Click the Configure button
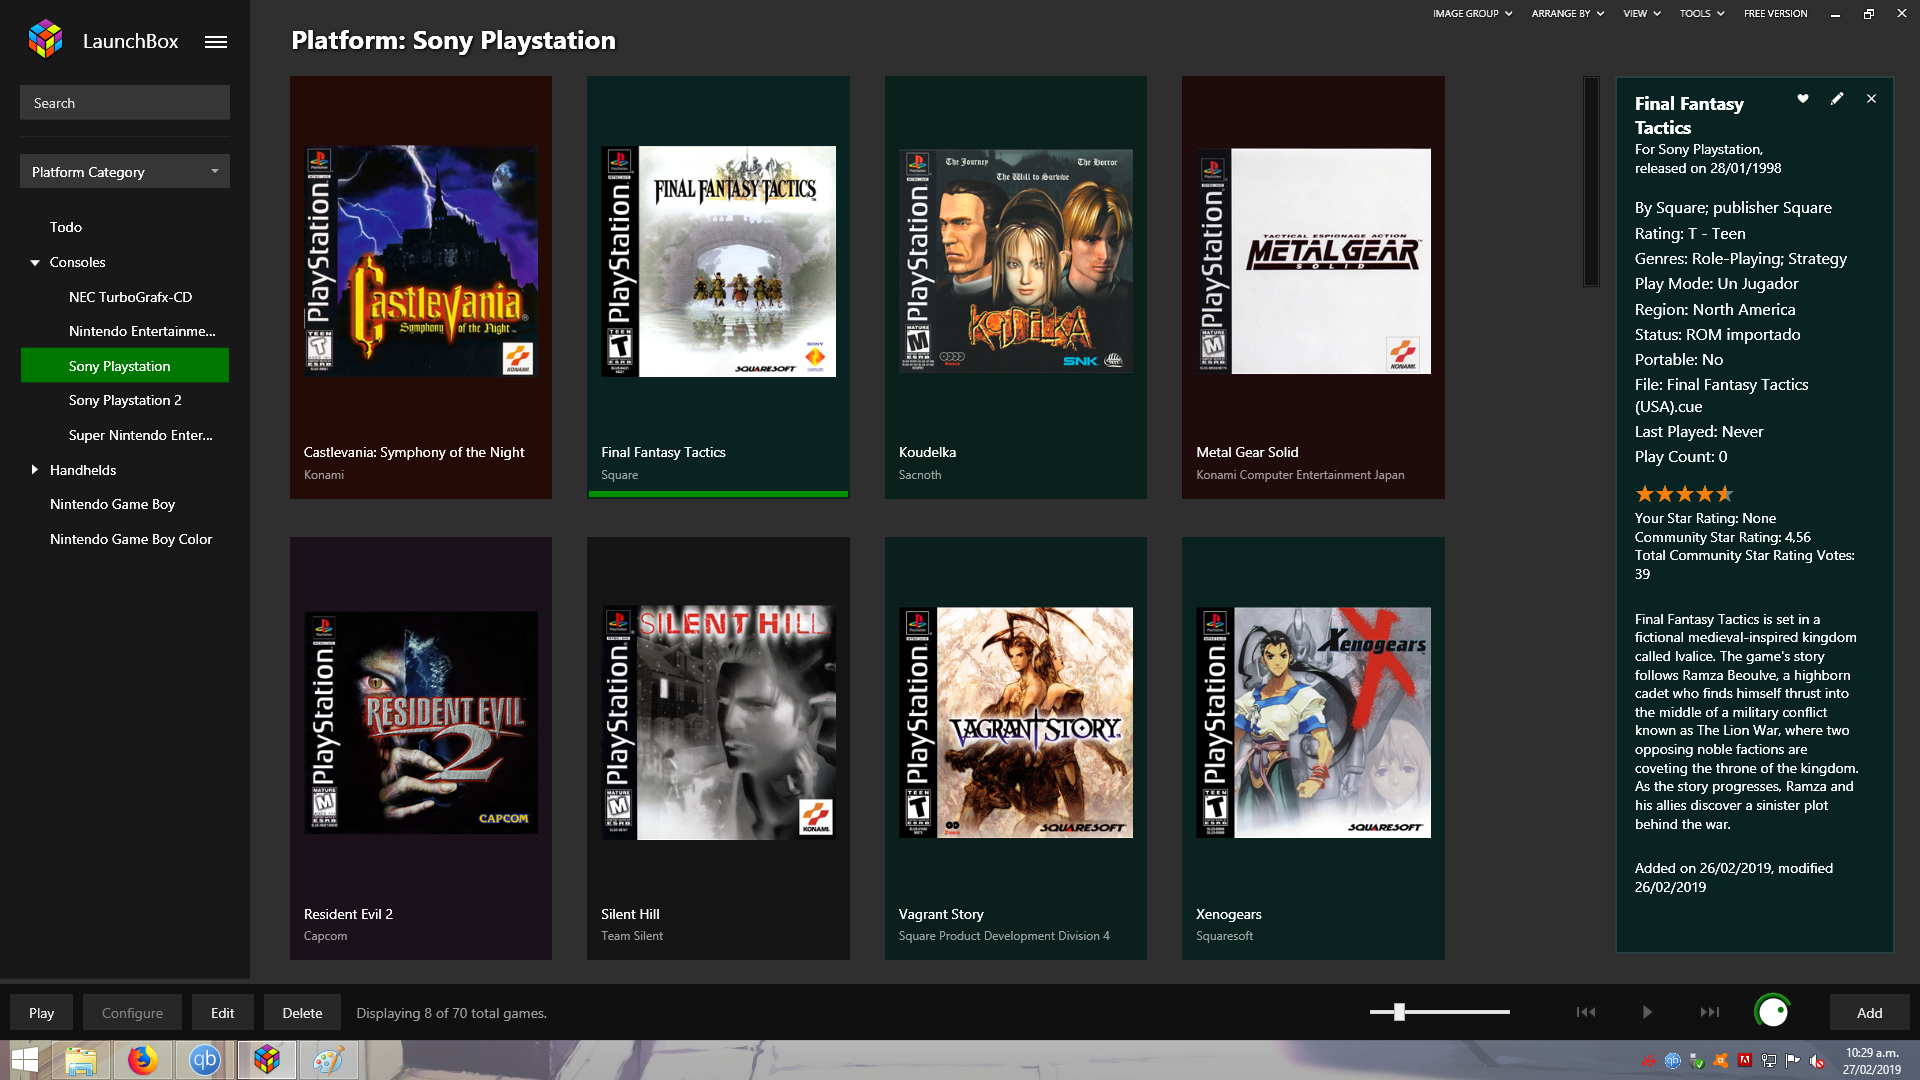 click(x=132, y=1012)
